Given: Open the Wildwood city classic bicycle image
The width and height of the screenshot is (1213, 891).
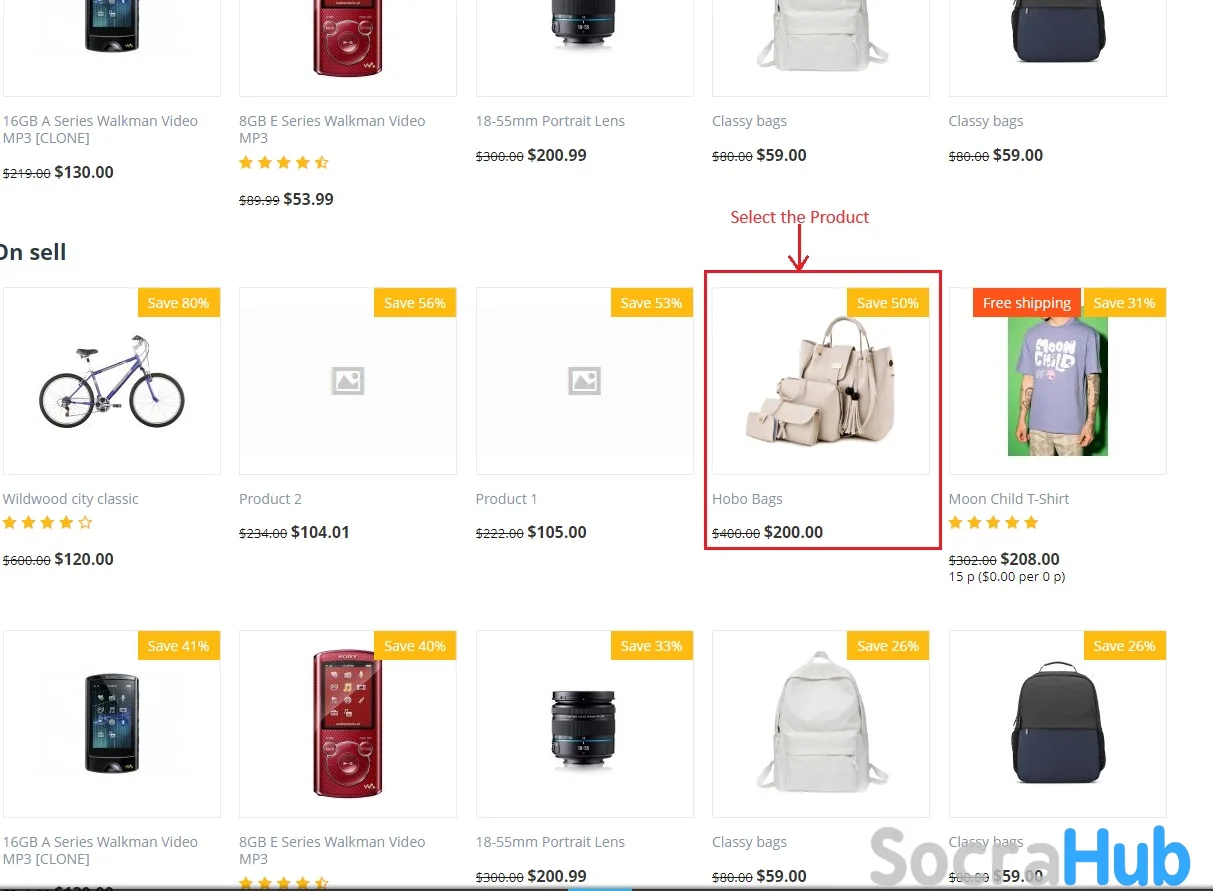Looking at the screenshot, I should 112,382.
